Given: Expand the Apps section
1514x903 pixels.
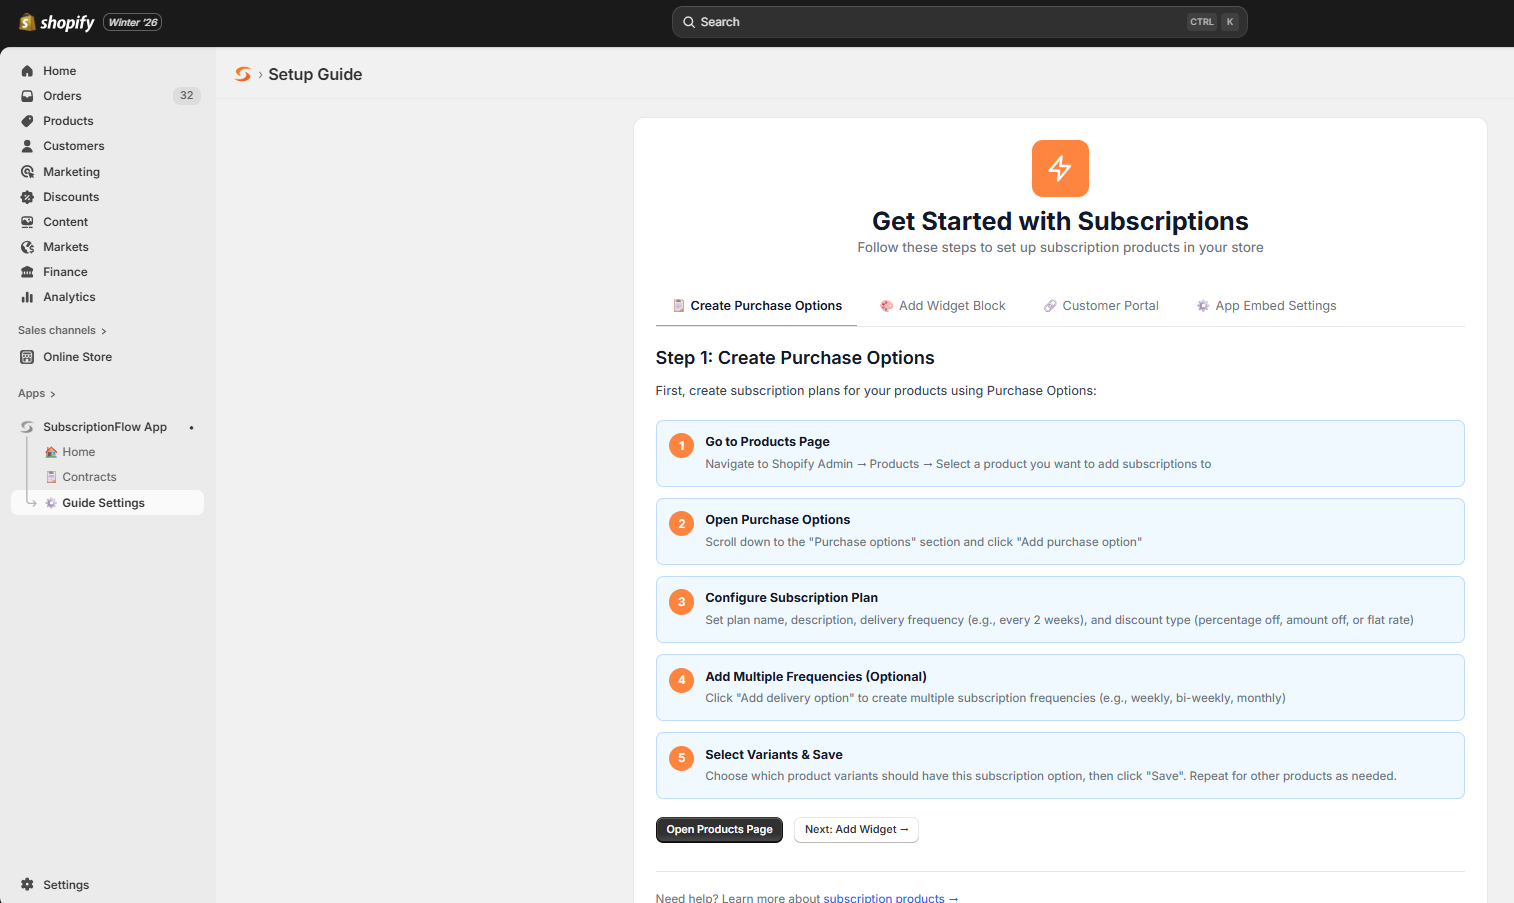Looking at the screenshot, I should tap(37, 394).
